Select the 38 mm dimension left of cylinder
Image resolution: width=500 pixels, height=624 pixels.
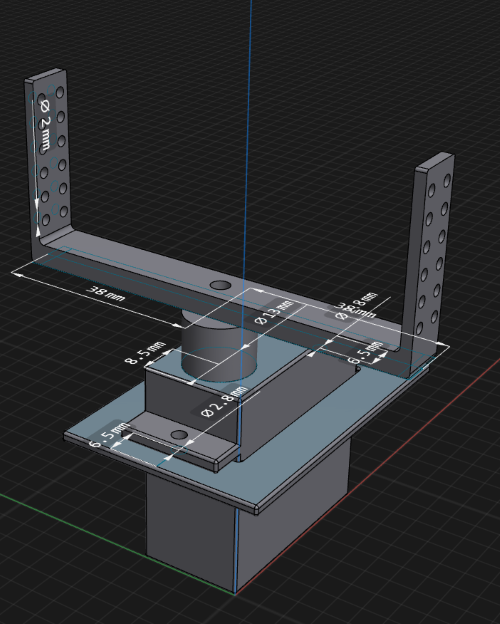click(106, 293)
